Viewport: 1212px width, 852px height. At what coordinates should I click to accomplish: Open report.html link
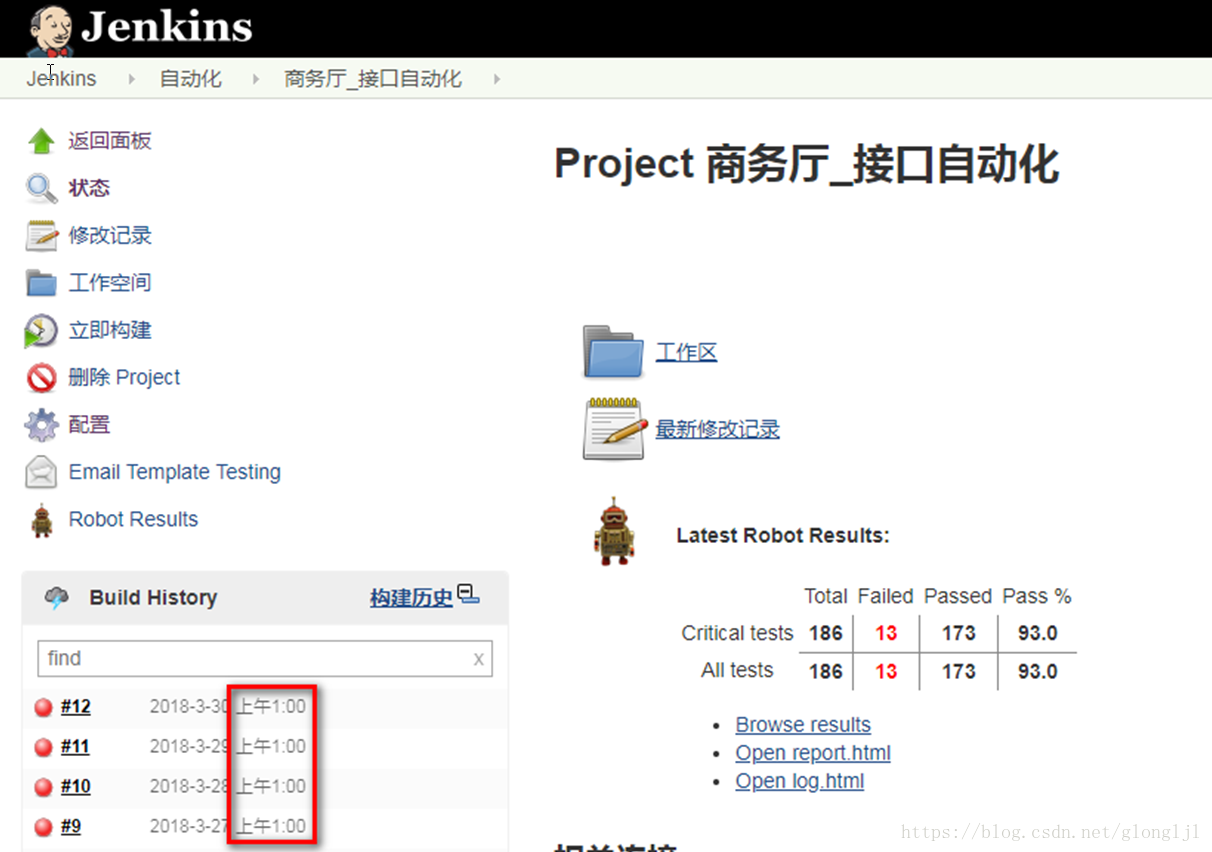(x=813, y=753)
